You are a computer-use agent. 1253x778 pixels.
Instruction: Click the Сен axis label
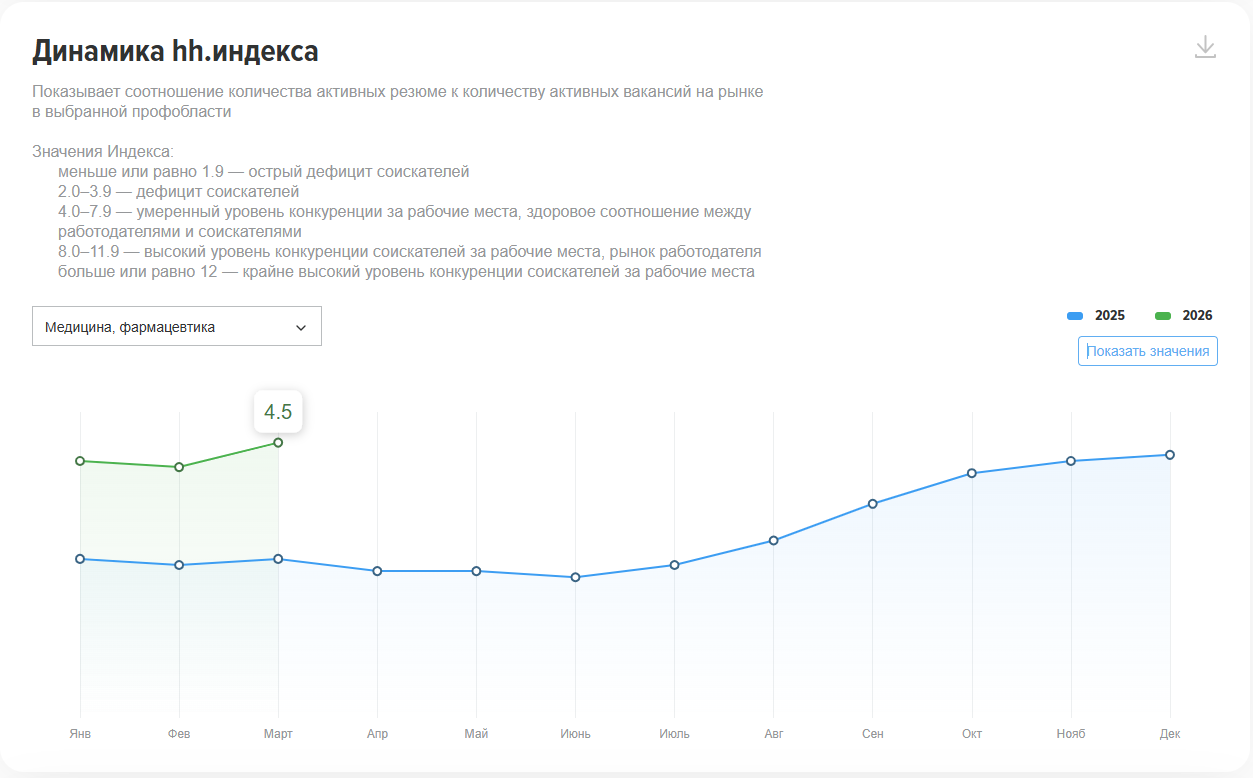click(x=872, y=734)
